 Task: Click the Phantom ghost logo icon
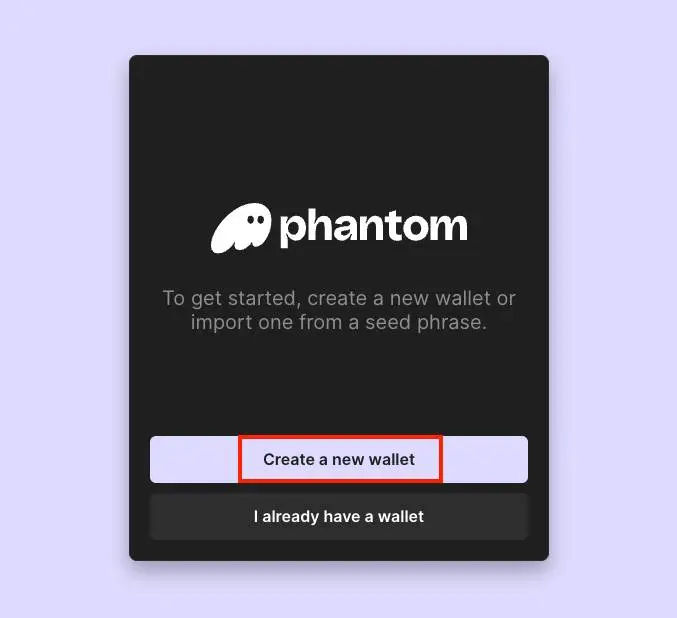coord(241,228)
